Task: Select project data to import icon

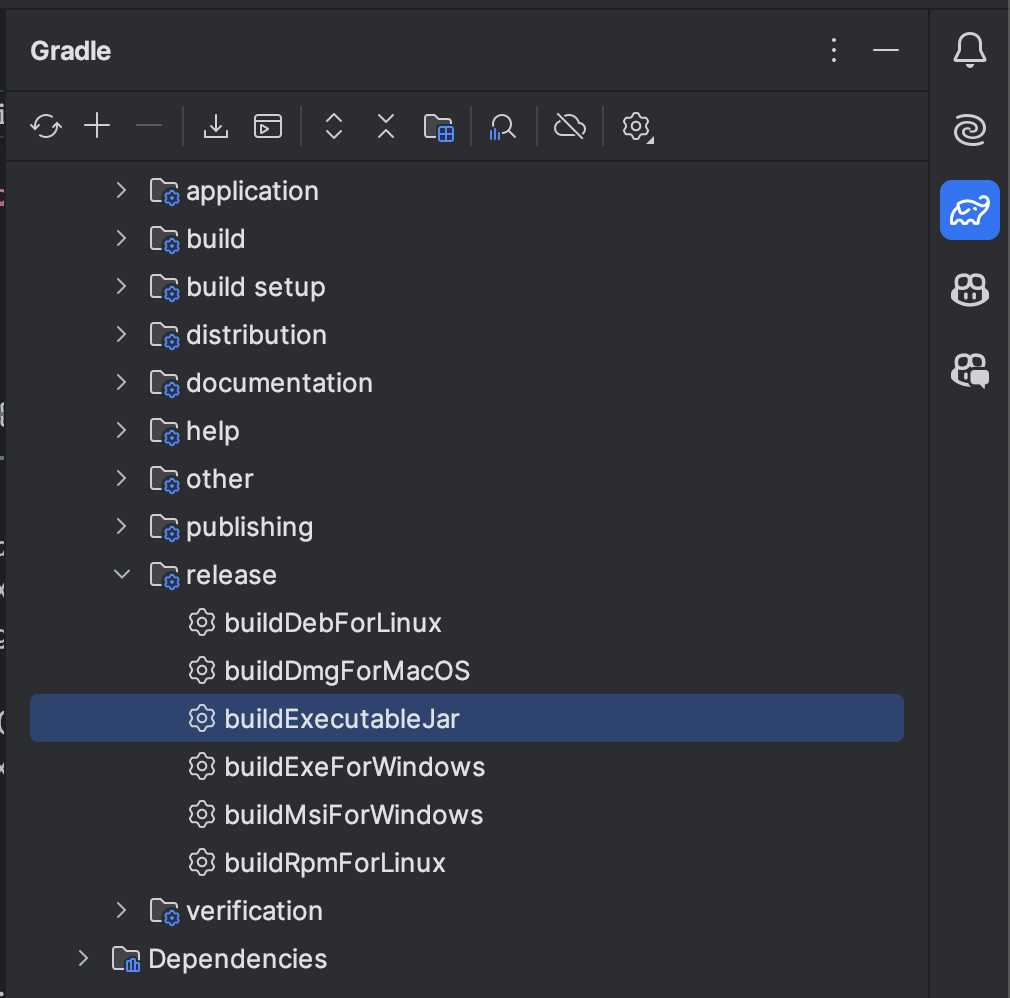Action: 439,127
